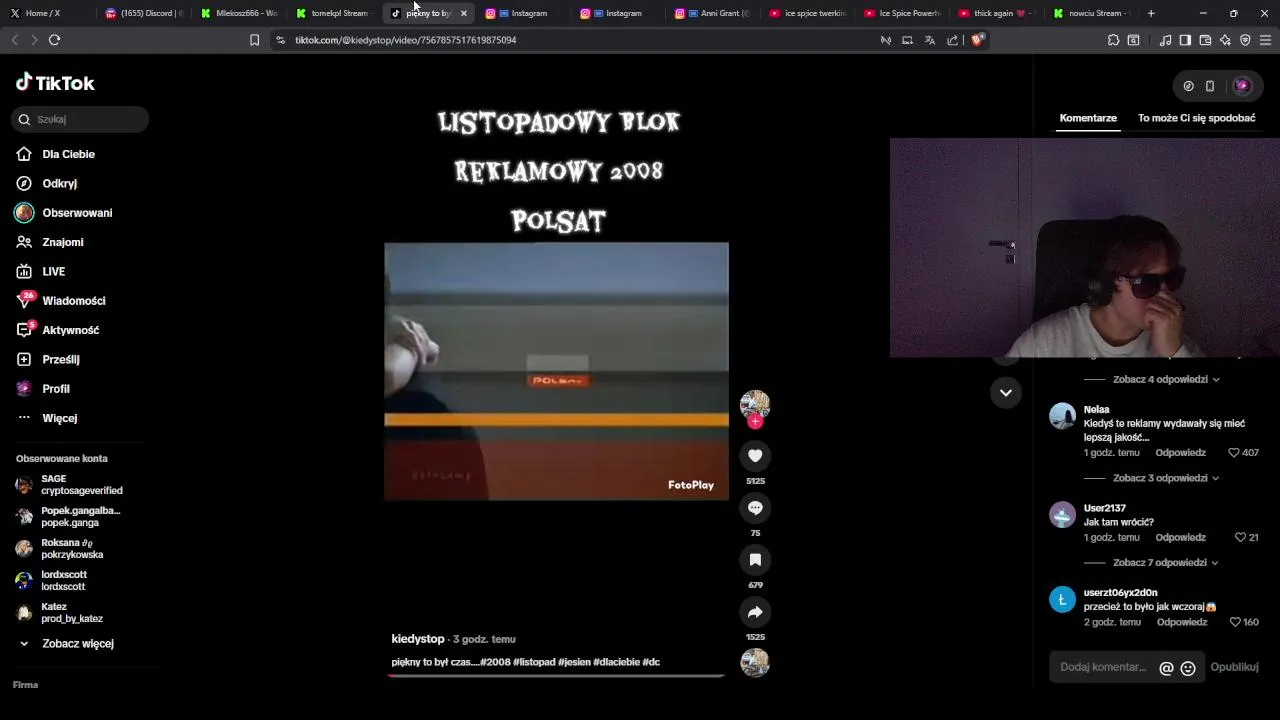Like the video with heart icon
The image size is (1280, 720).
point(755,456)
